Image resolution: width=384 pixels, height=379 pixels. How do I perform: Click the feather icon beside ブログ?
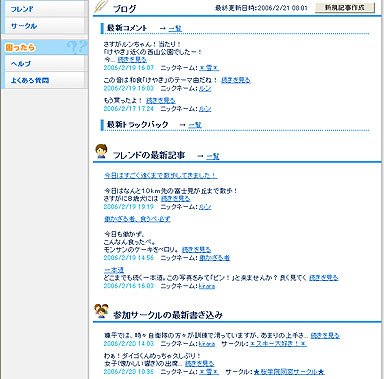pyautogui.click(x=100, y=7)
